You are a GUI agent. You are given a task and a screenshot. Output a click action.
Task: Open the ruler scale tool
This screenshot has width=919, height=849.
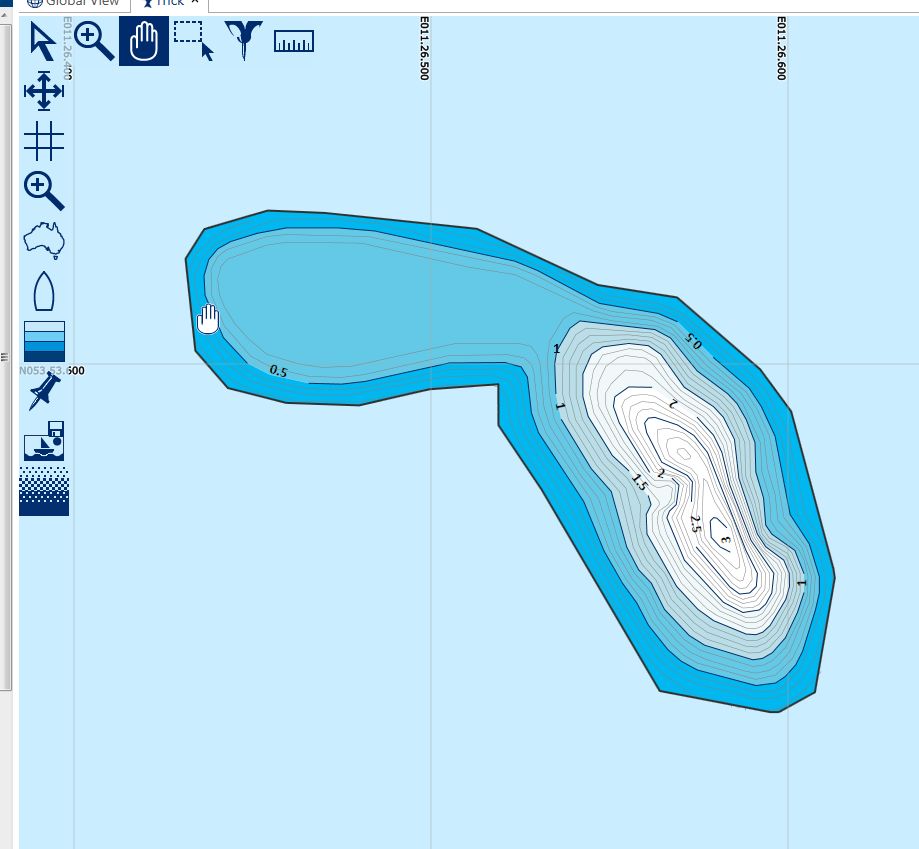(294, 41)
